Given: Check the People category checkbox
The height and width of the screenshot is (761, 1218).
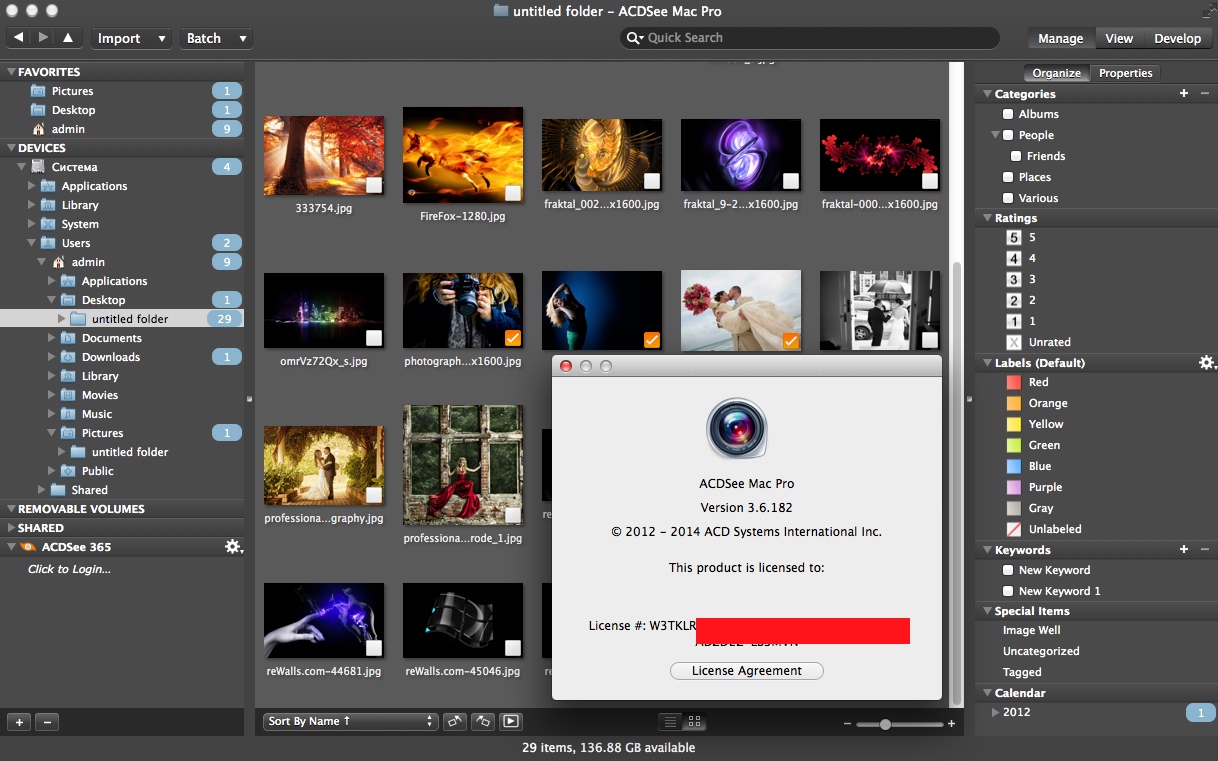Looking at the screenshot, I should coord(1008,135).
